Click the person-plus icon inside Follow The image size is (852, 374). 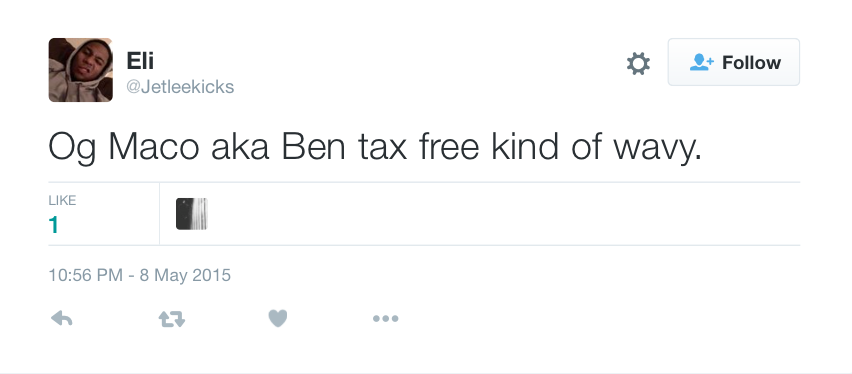coord(701,63)
